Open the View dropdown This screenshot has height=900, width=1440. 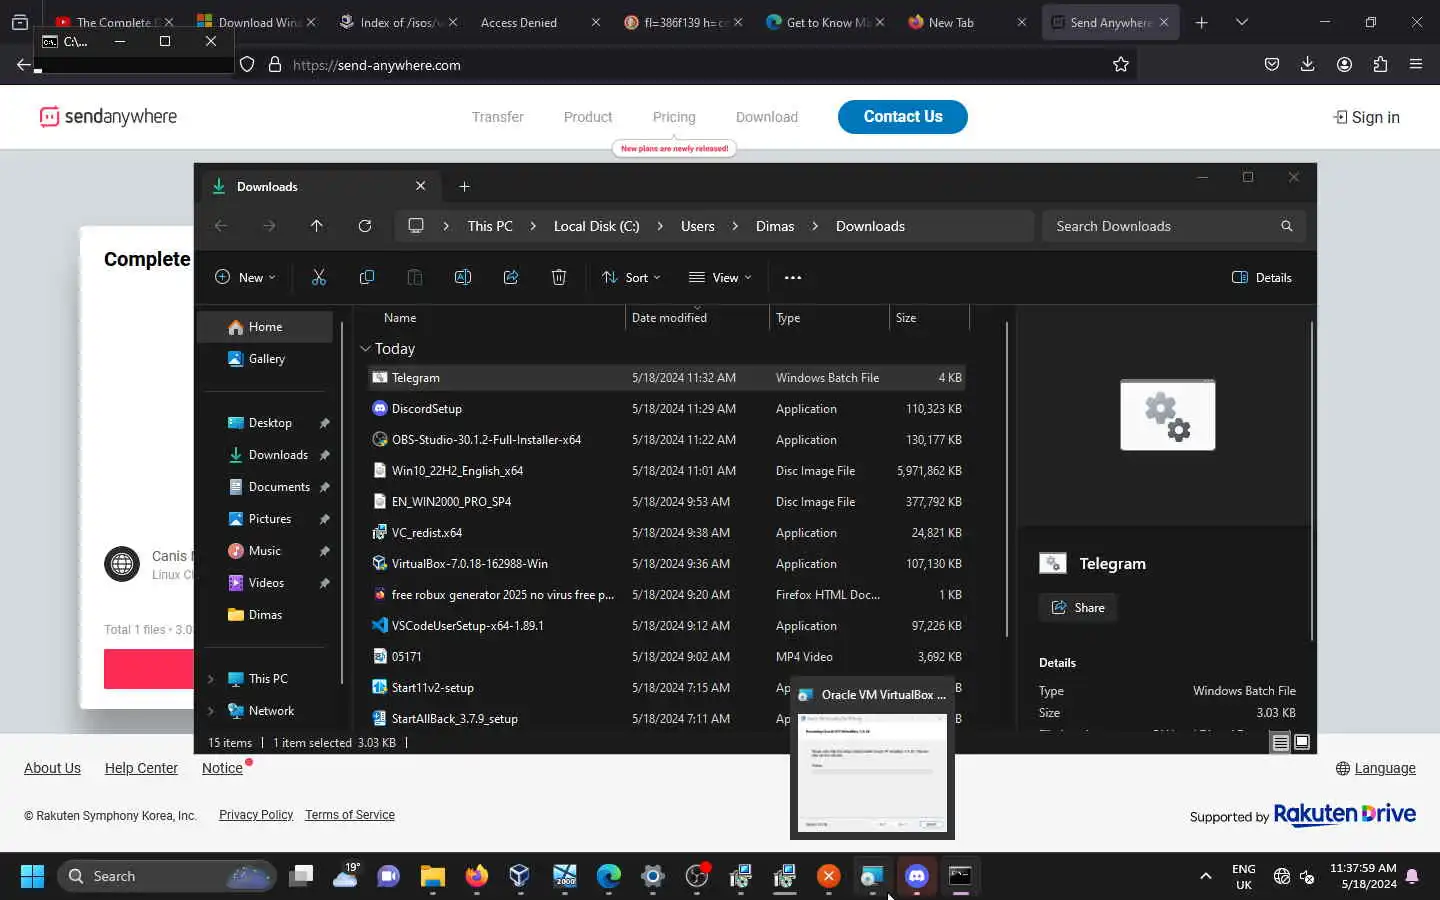[720, 277]
